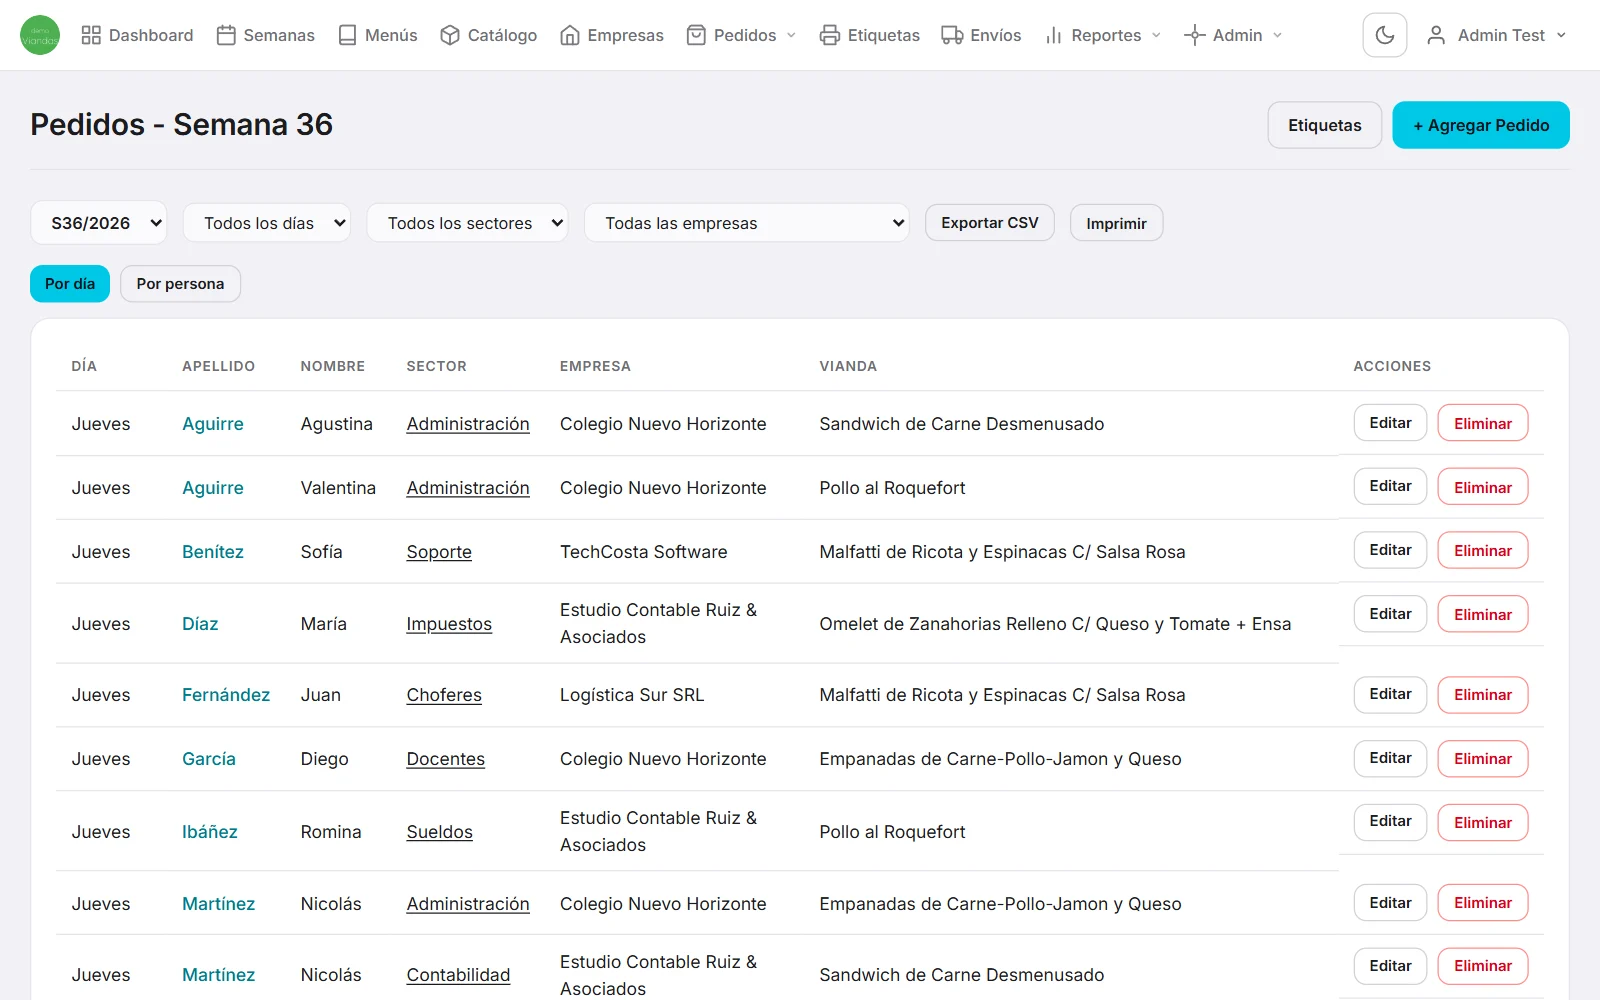Image resolution: width=1600 pixels, height=1000 pixels.
Task: Go to the Catálogo nav item
Action: tap(489, 35)
